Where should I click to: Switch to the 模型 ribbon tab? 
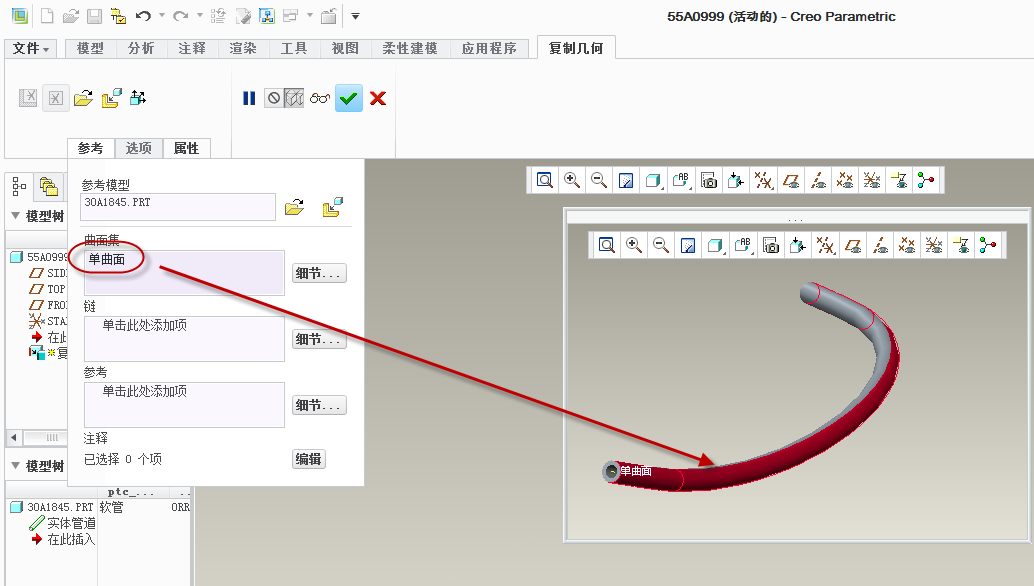(90, 48)
